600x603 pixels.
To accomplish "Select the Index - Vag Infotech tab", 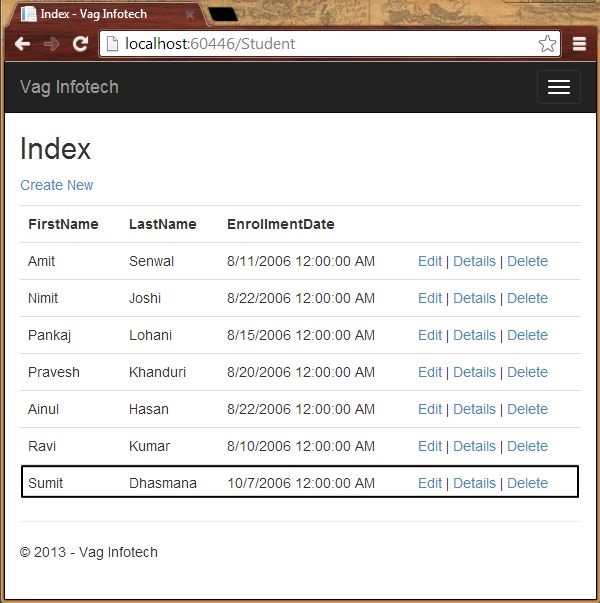I will 110,14.
